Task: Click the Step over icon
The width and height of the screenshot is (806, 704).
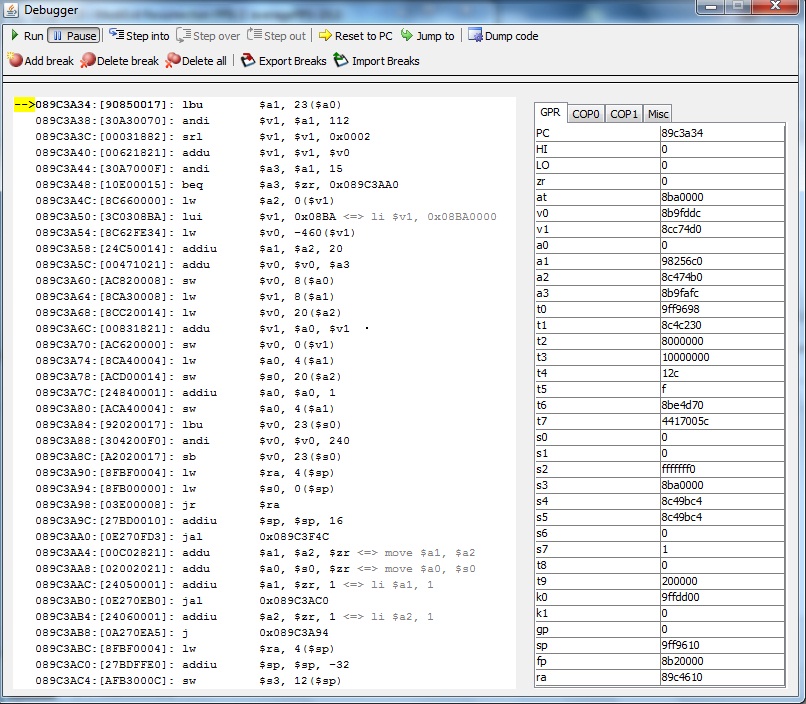Action: pos(183,36)
